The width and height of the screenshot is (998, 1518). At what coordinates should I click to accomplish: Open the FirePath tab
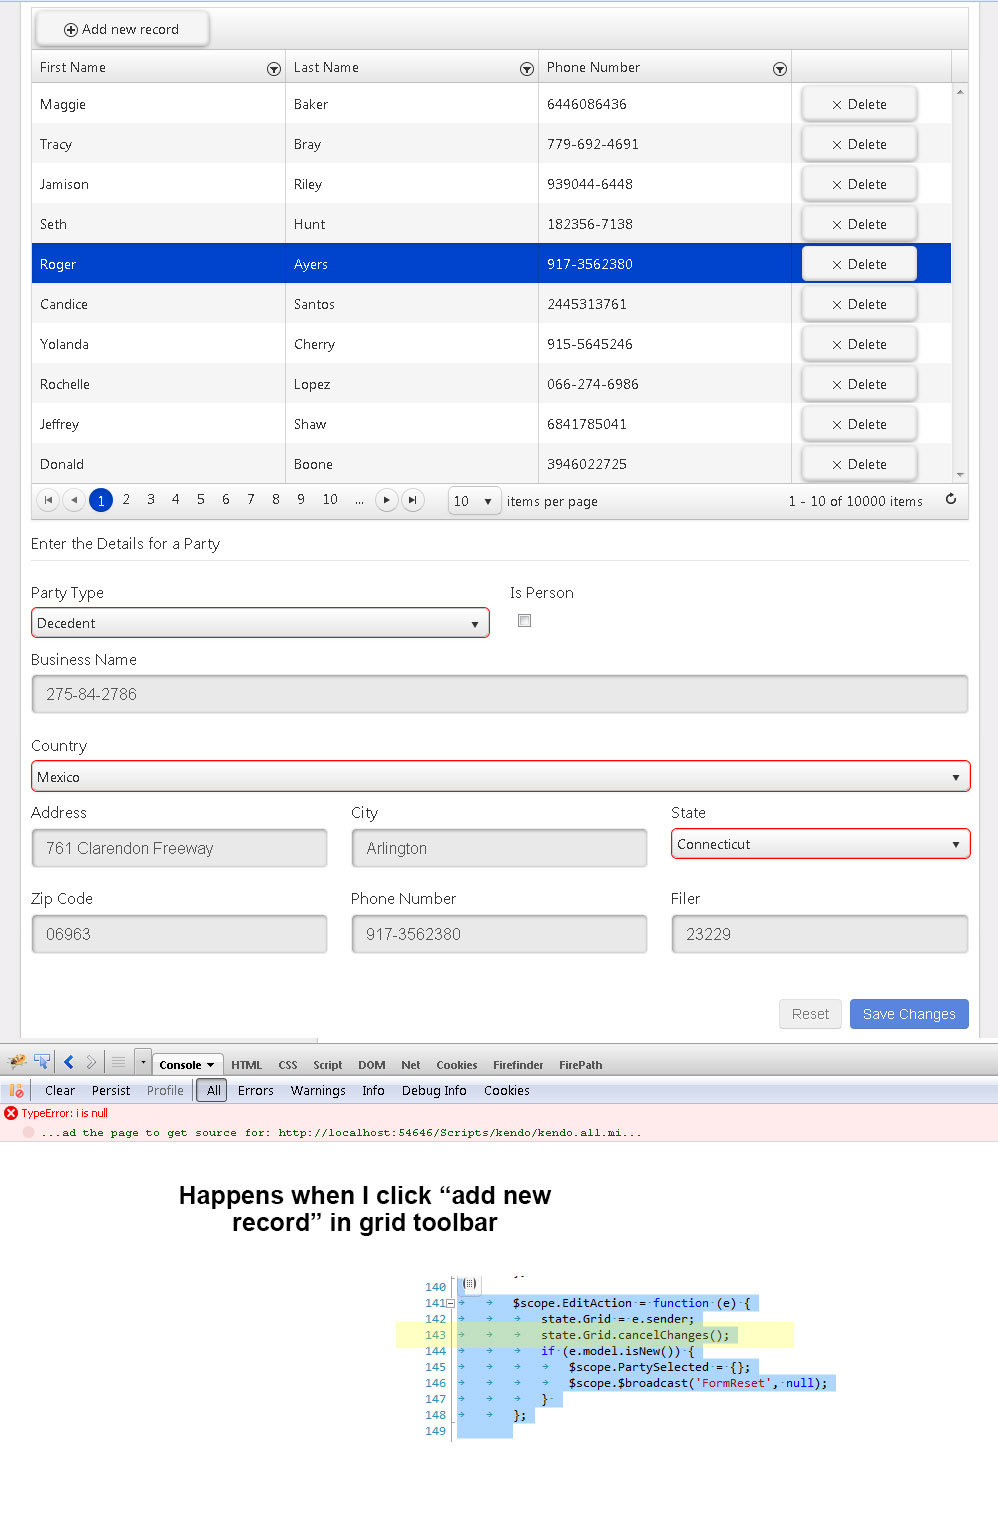[581, 1065]
